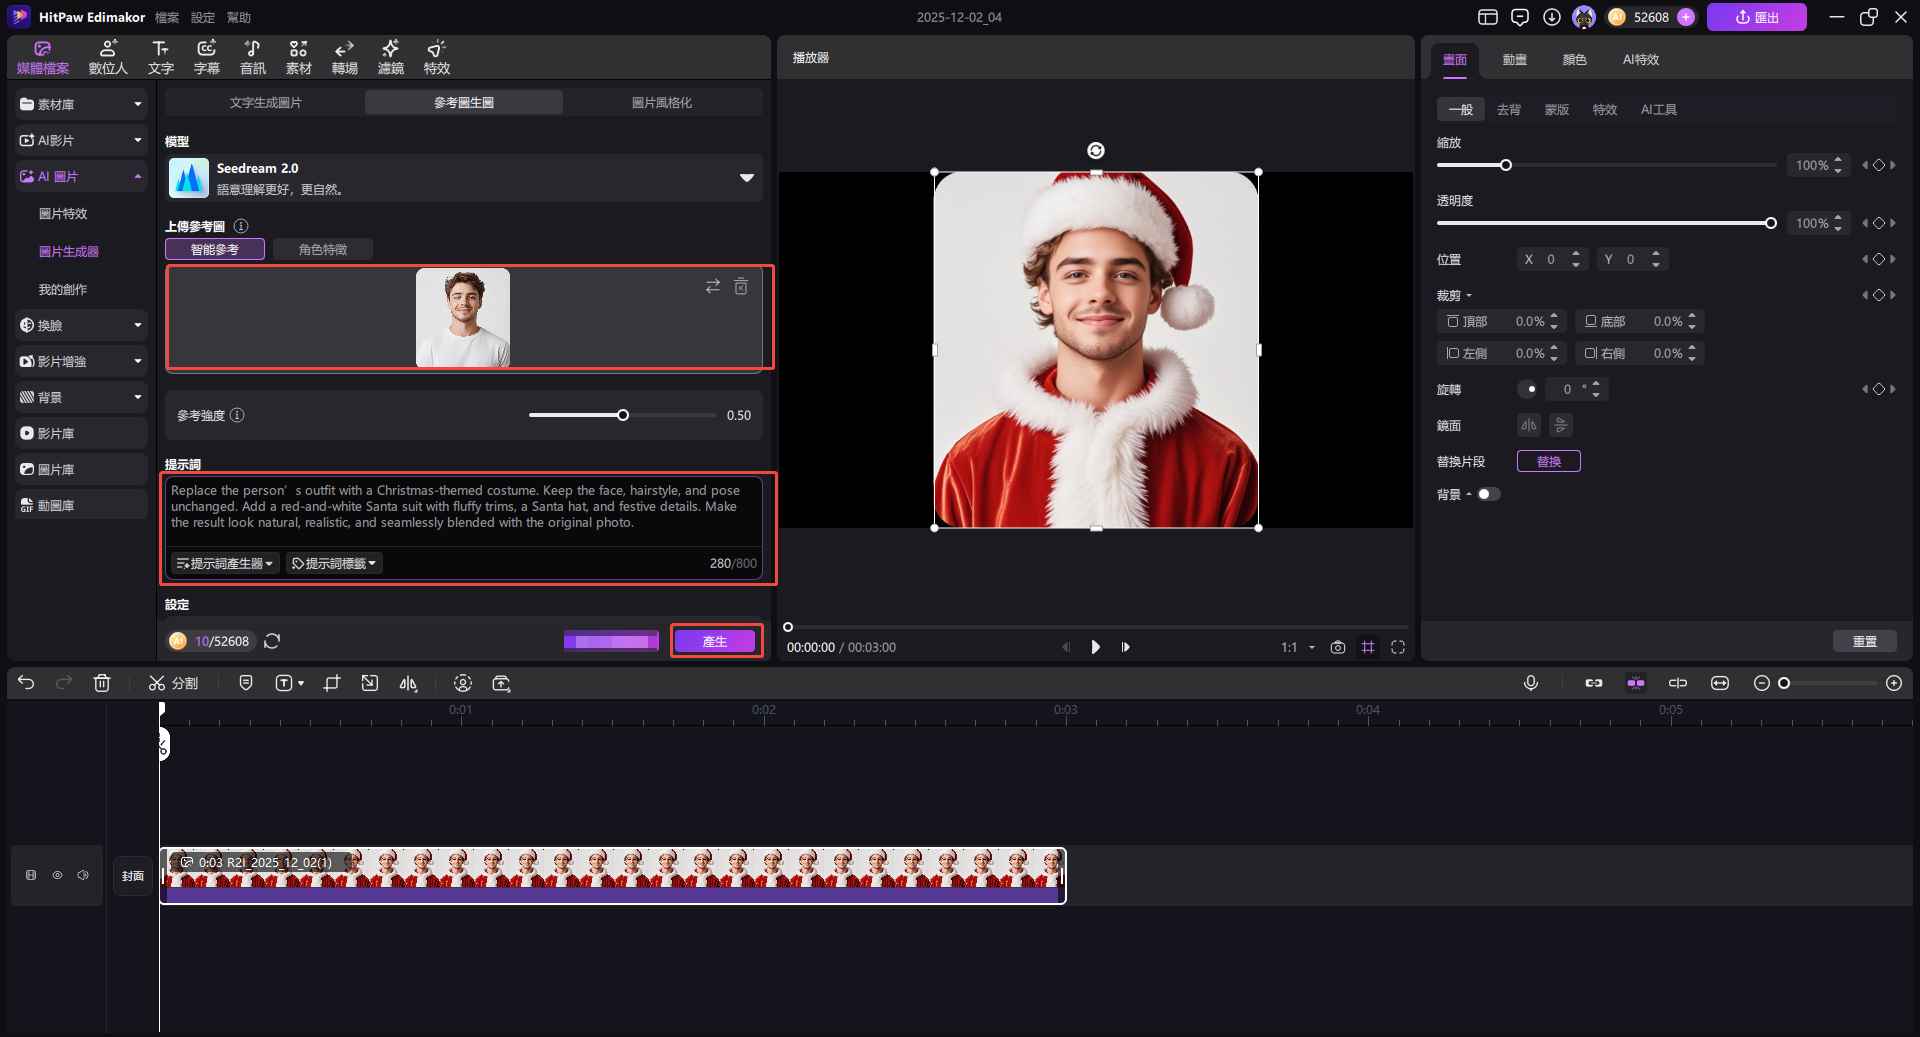Toggle track visibility eye icon
Viewport: 1920px width, 1037px height.
57,875
